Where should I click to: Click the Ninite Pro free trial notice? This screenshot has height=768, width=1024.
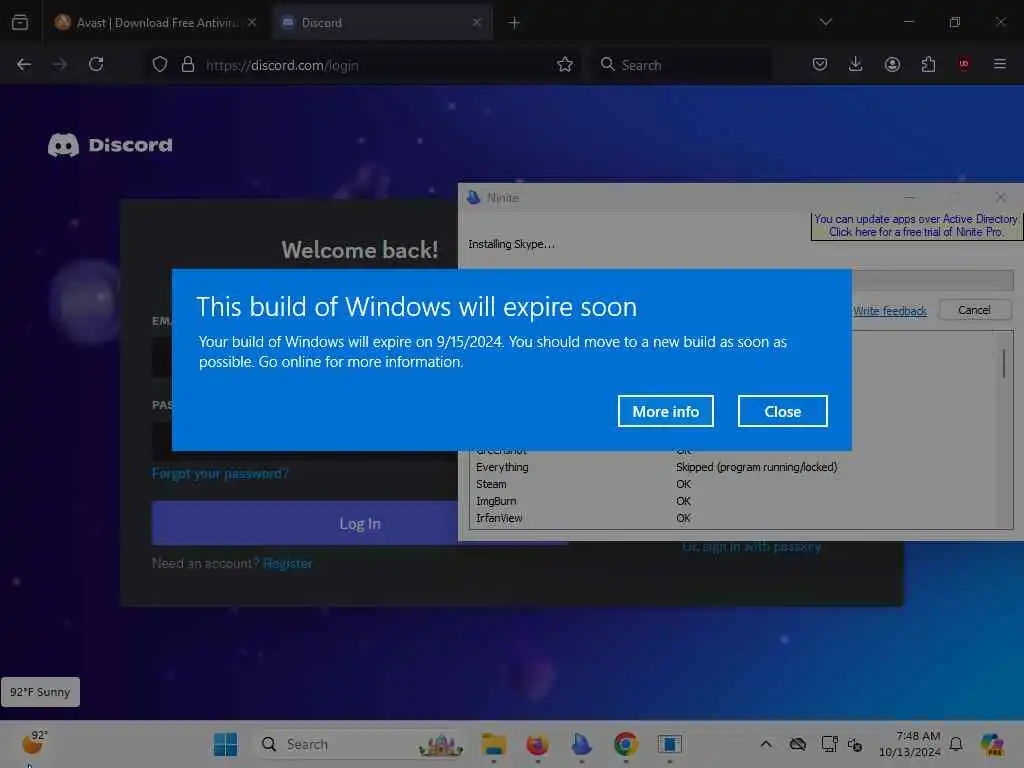coord(916,225)
